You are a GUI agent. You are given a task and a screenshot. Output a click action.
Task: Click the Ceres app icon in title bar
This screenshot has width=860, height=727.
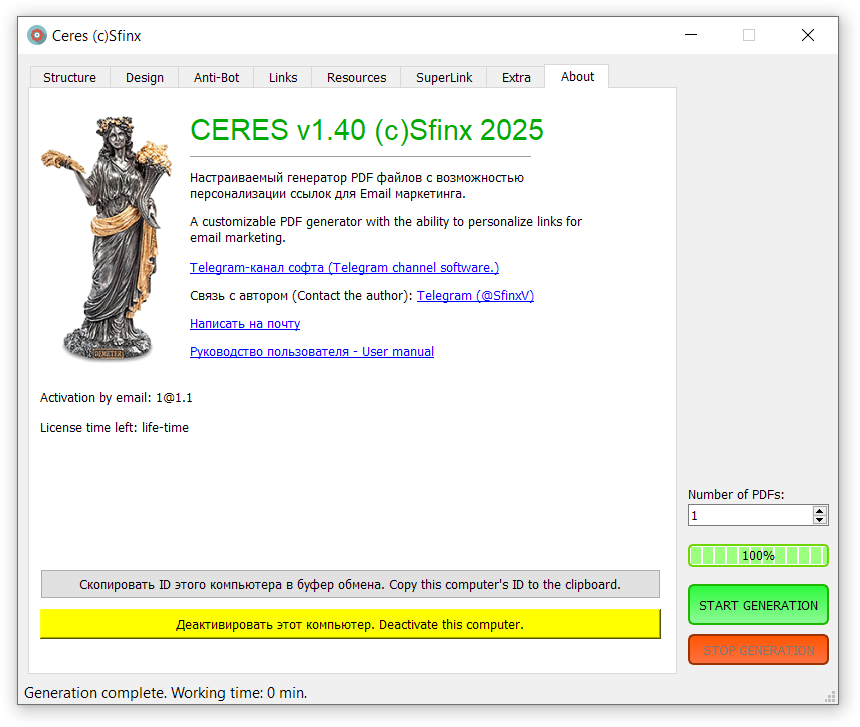pos(37,35)
